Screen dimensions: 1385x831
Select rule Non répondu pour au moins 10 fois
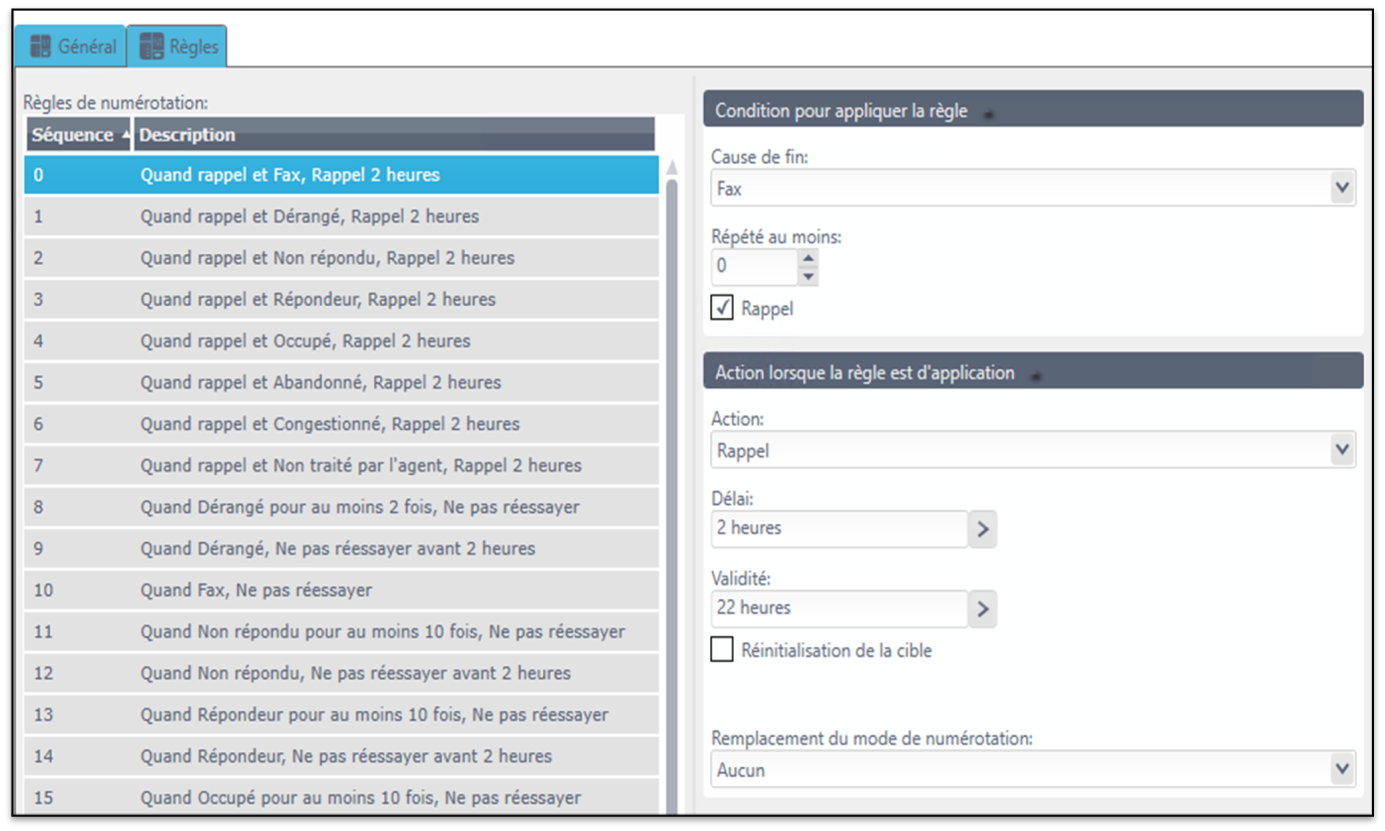[x=341, y=632]
